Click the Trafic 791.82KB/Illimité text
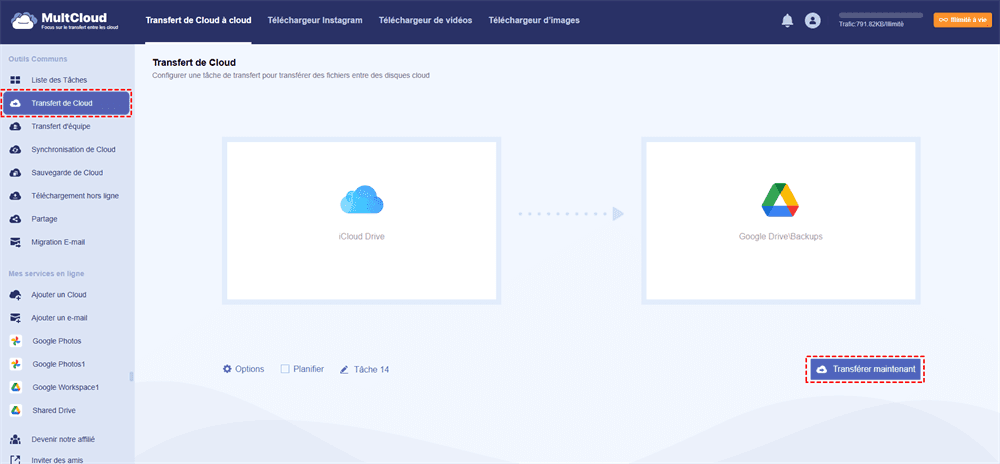The width and height of the screenshot is (1000, 464). (x=871, y=24)
